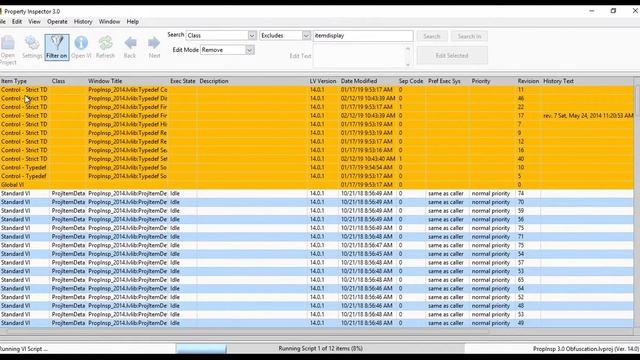640x360 pixels.
Task: Open the Edit menu
Action: pos(17,22)
